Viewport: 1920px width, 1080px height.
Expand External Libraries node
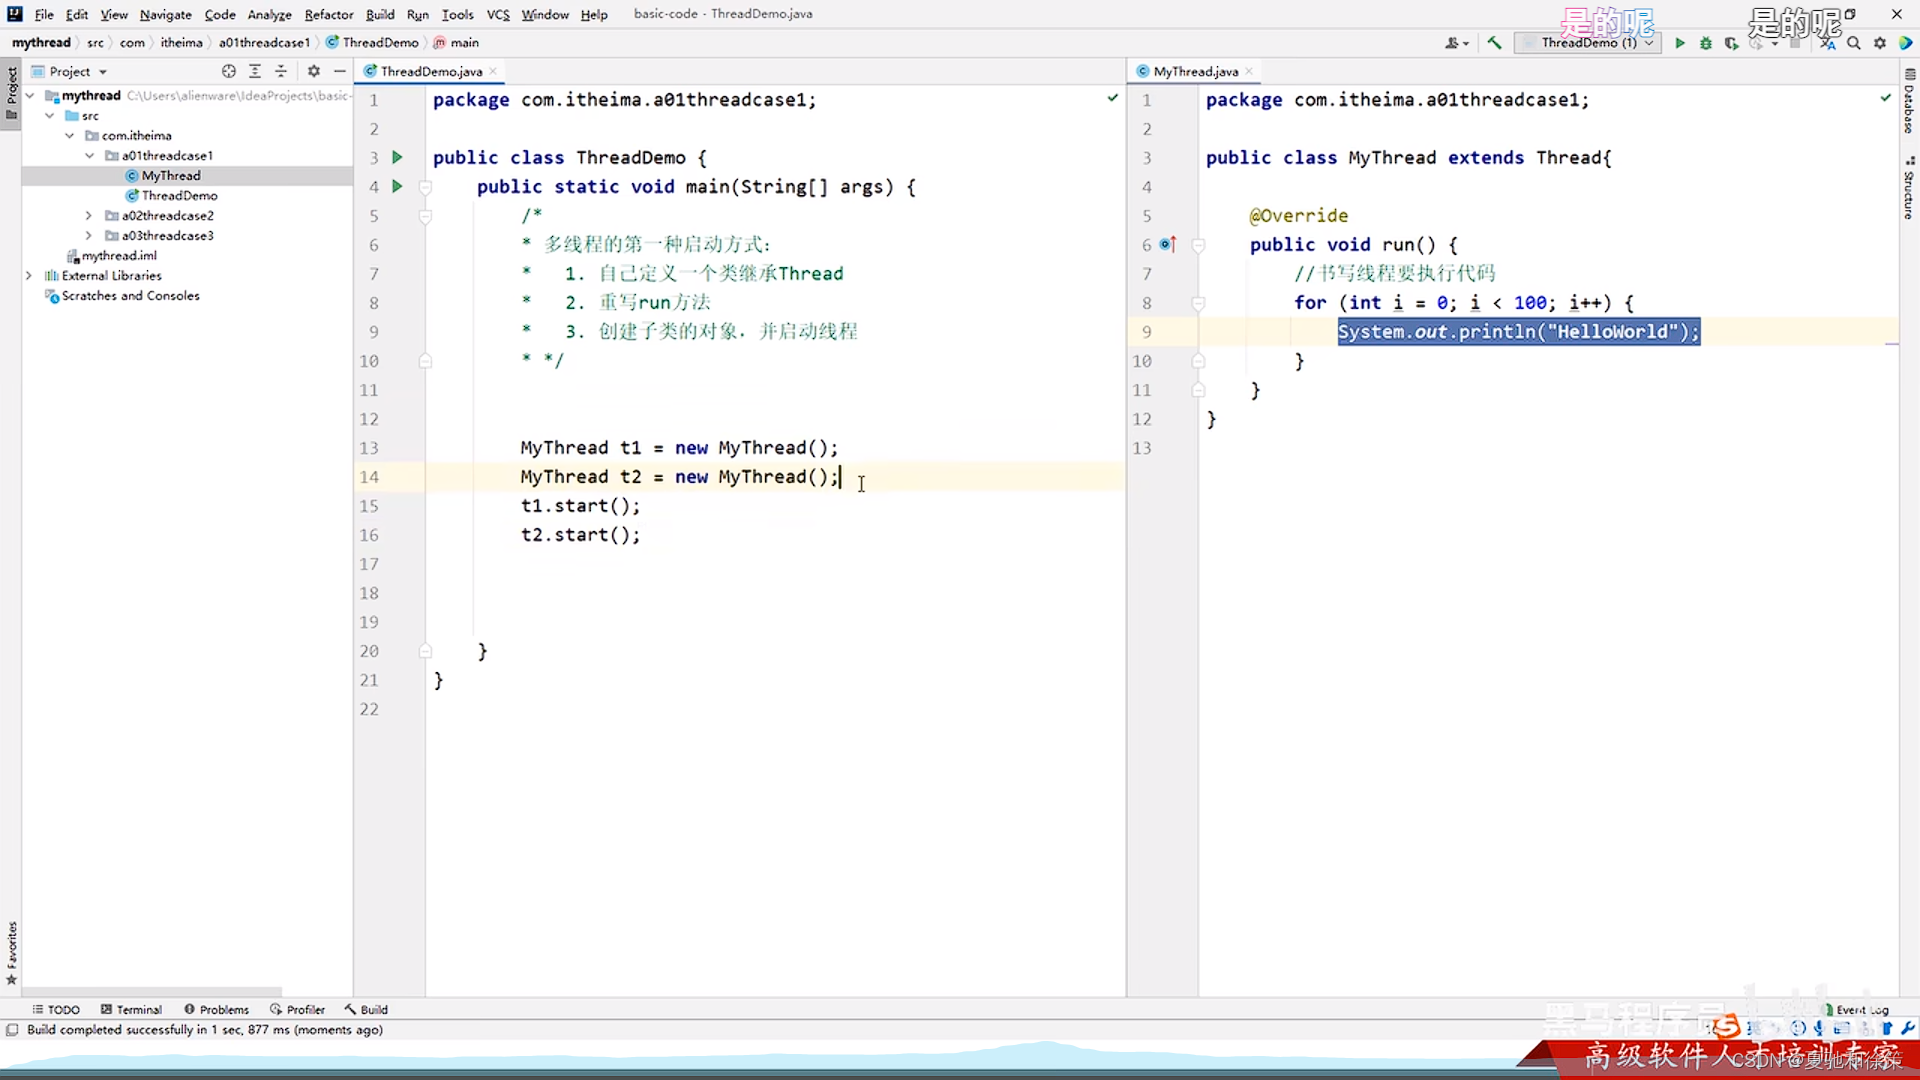(x=29, y=275)
